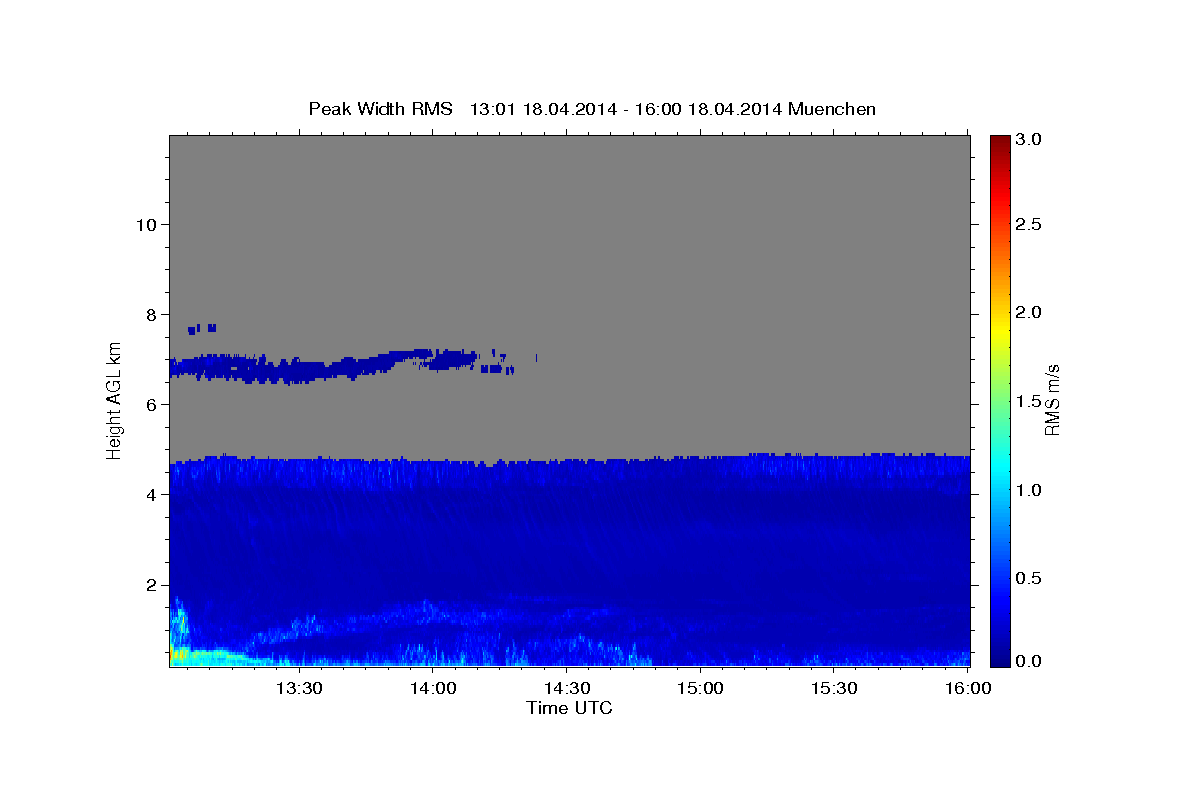Click the 15:30 time tick label

tap(834, 688)
